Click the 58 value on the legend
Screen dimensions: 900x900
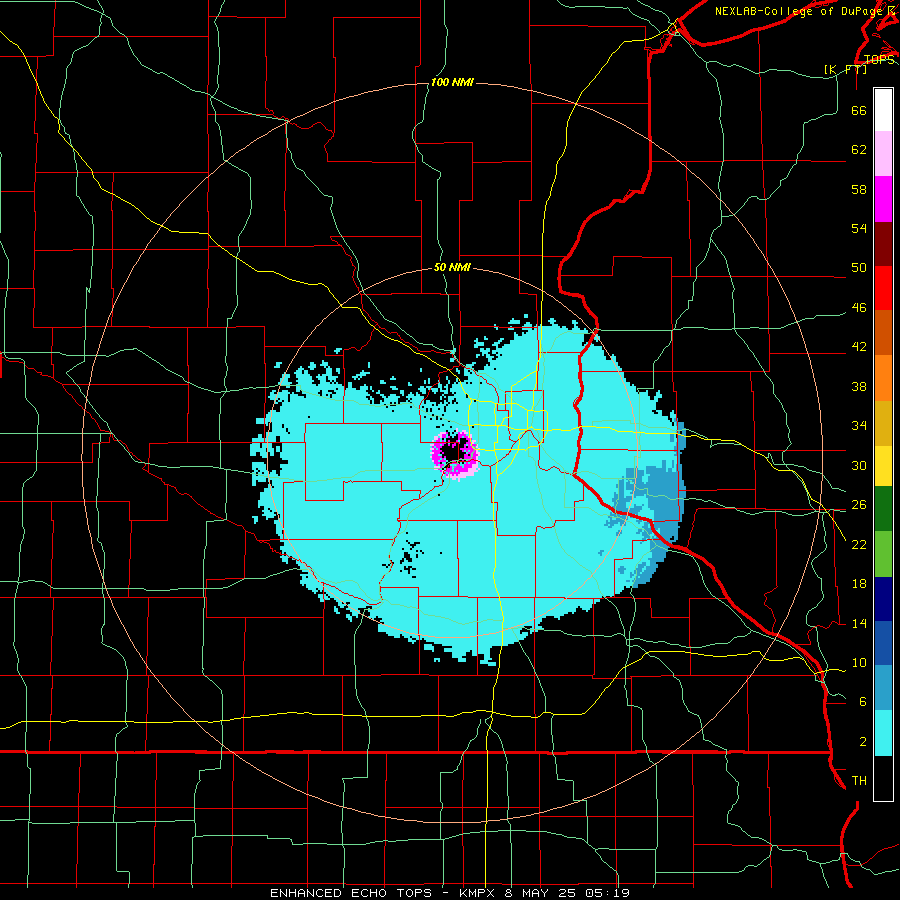pos(859,189)
